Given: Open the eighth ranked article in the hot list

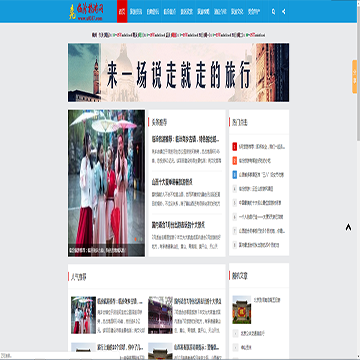Looking at the screenshot, I should point(259,245).
